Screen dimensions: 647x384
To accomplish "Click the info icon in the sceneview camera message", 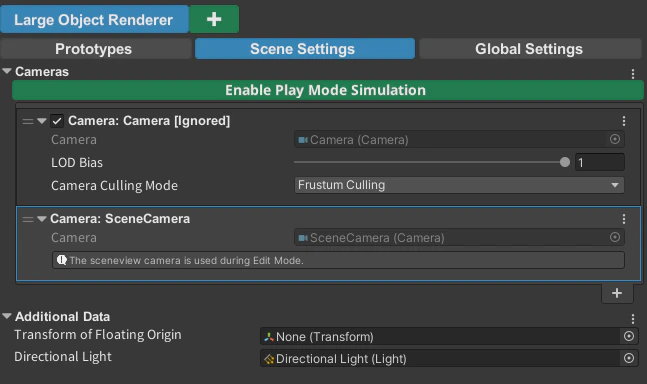I will [61, 260].
